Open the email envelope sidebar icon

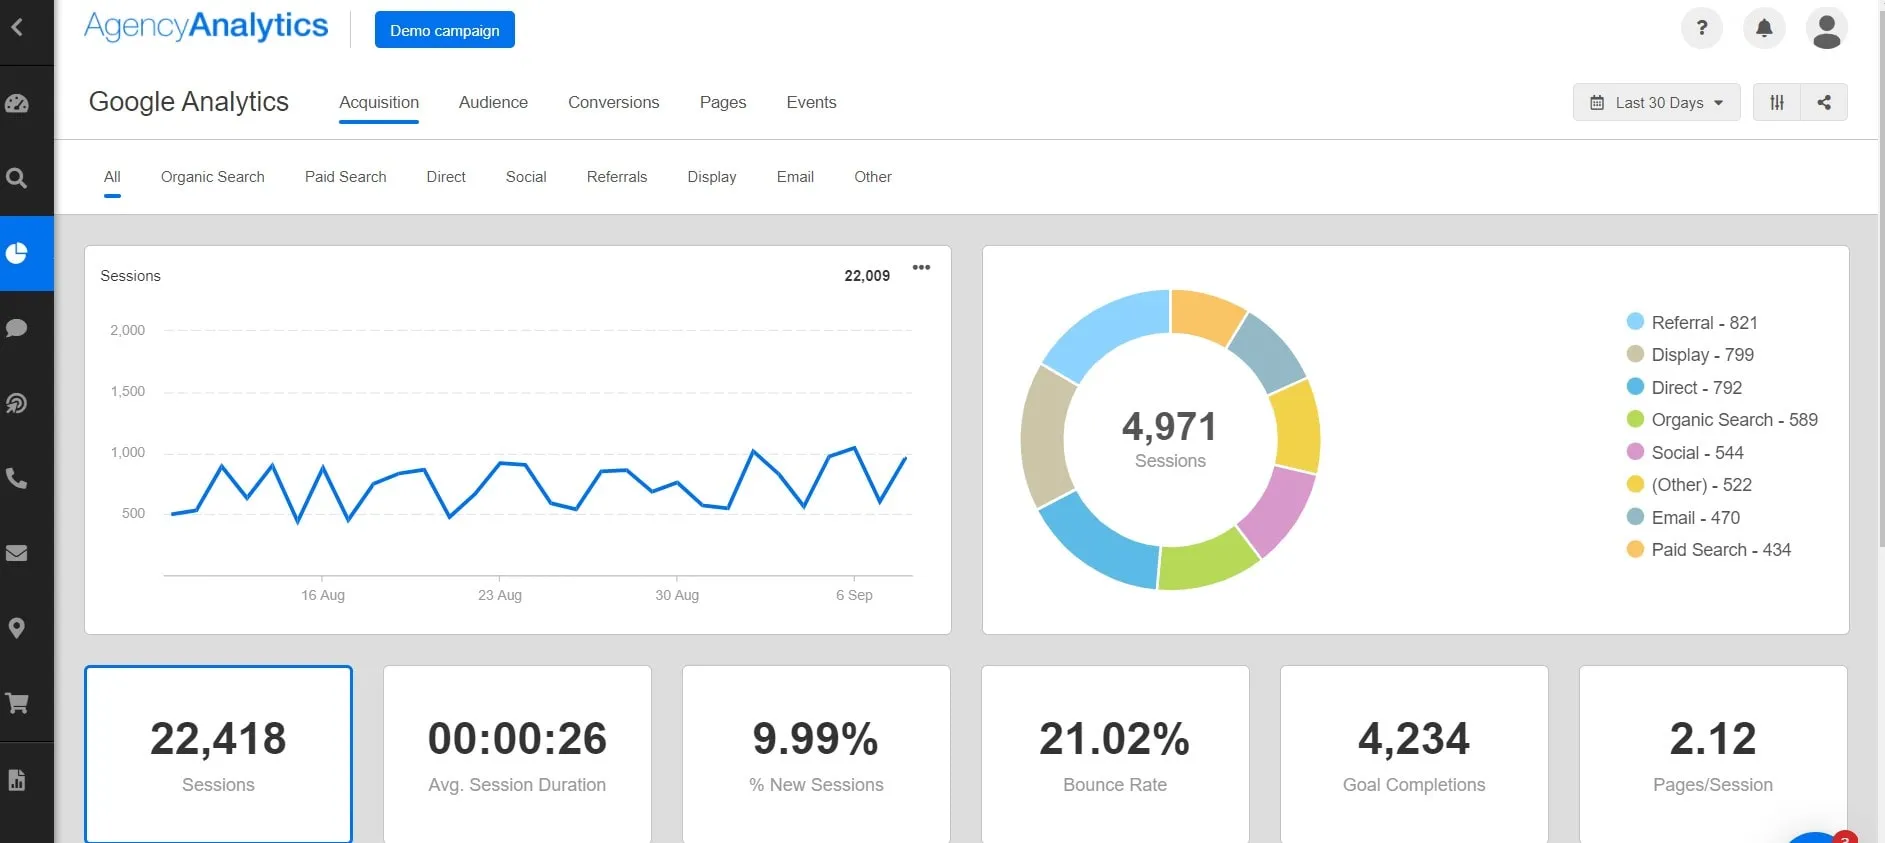[17, 553]
